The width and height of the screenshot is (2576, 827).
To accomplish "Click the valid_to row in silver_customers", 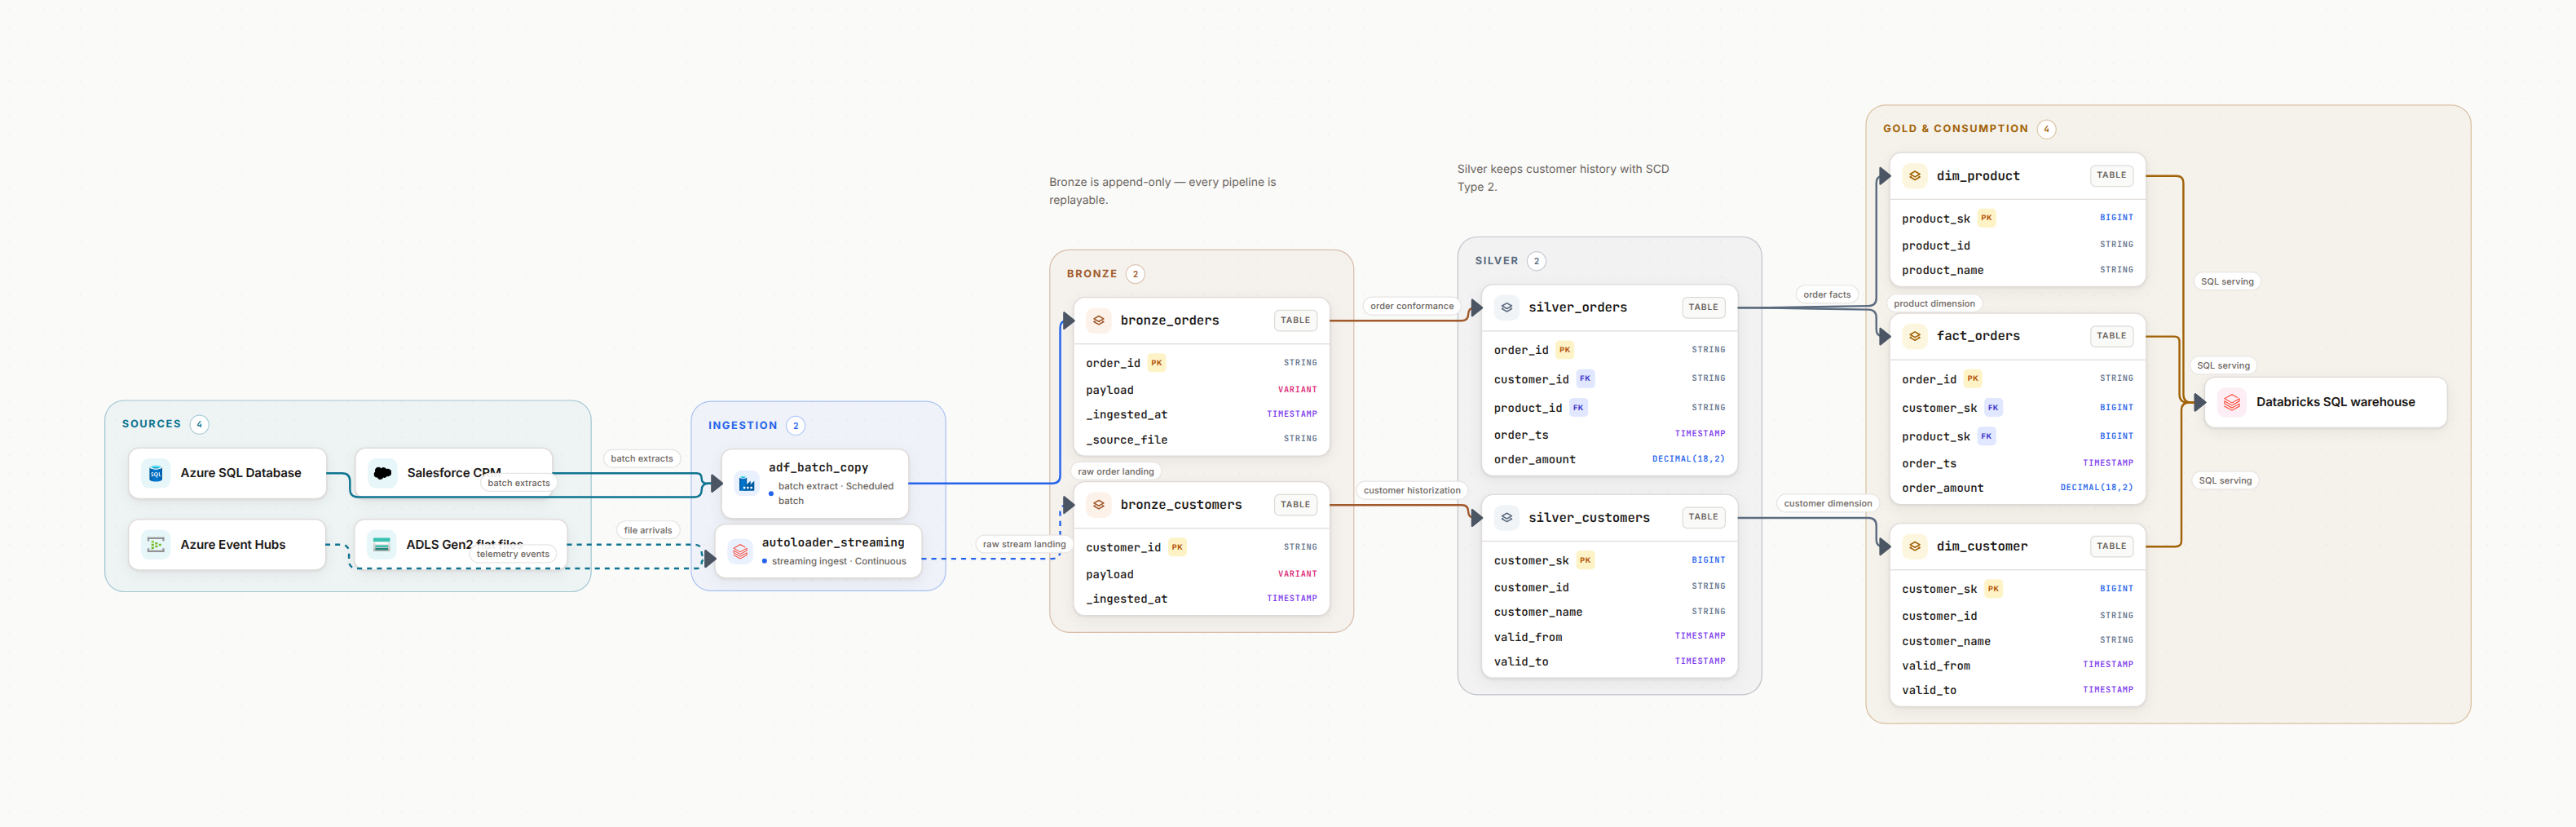I will click(x=1609, y=662).
